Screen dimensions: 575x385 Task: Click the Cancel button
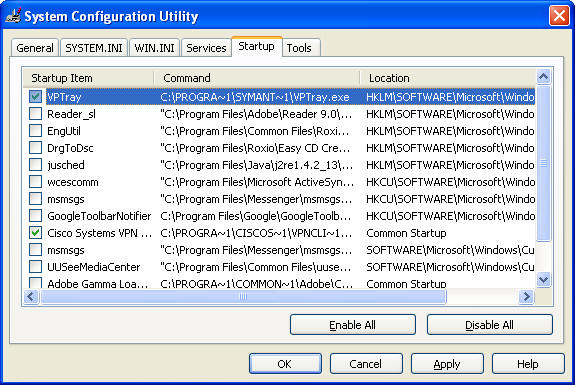[366, 364]
